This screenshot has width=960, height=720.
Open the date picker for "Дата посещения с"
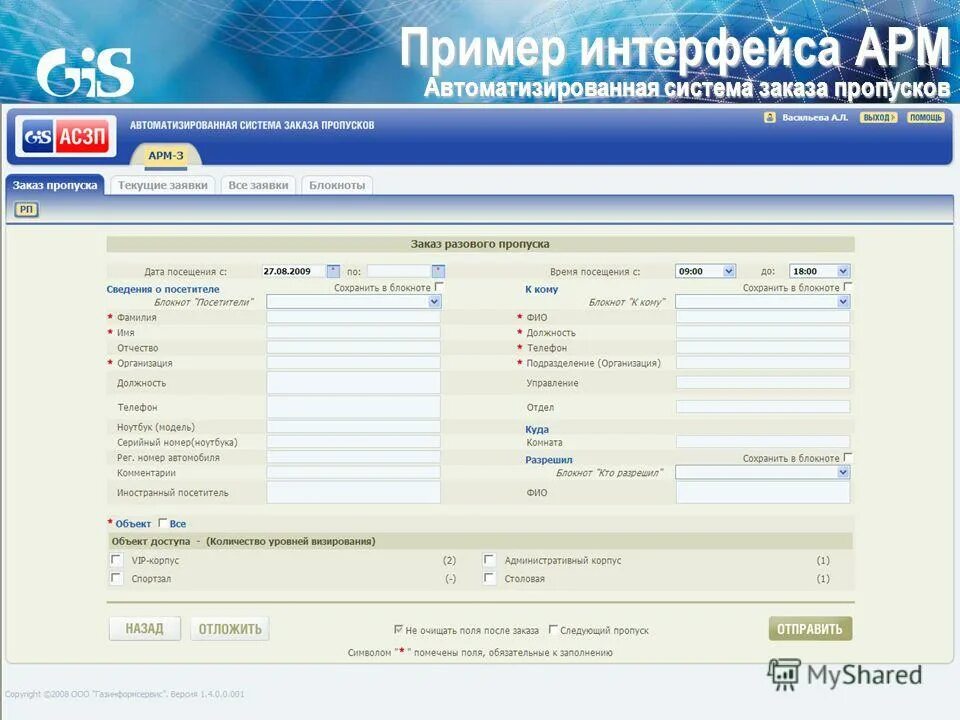331,270
